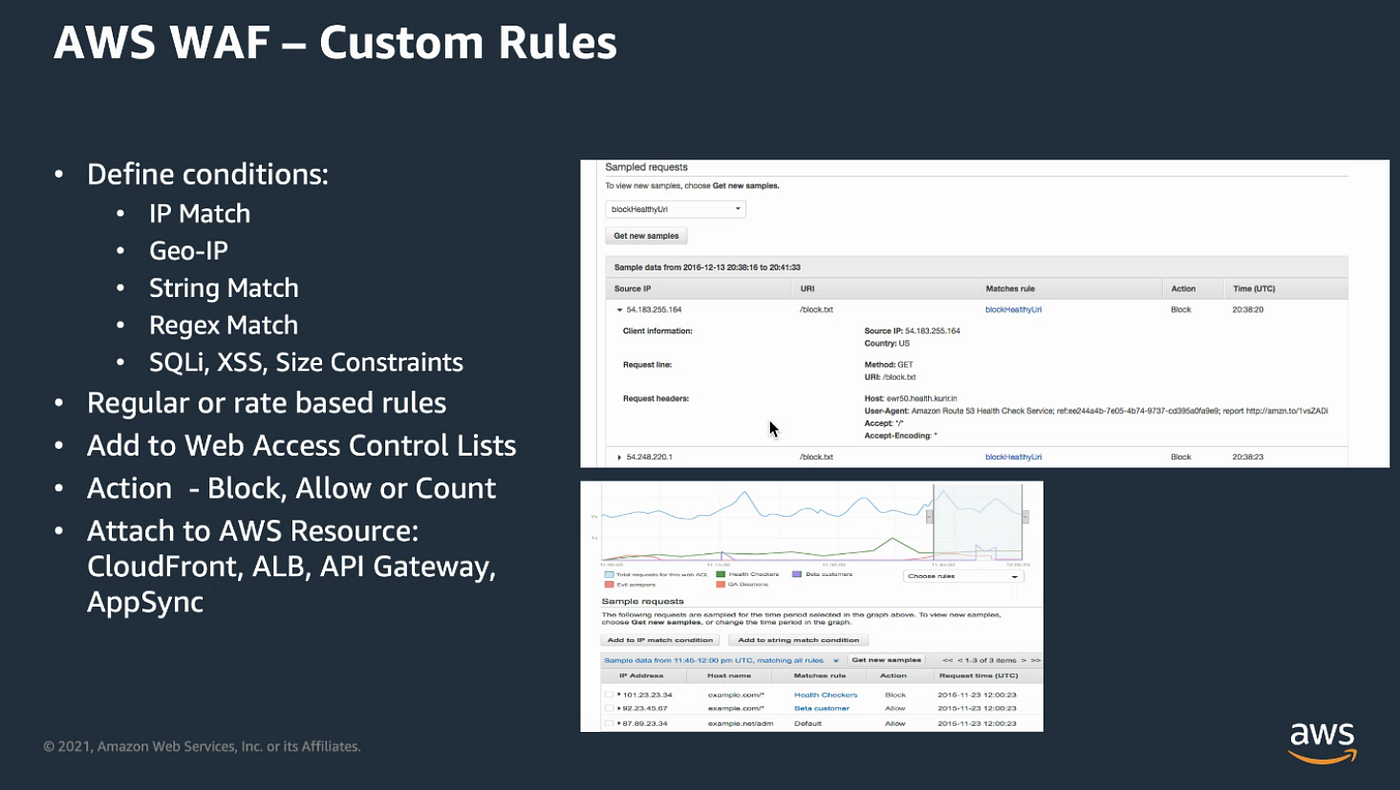The height and width of the screenshot is (790, 1400).
Task: Open the Beta customer rule link
Action: pyautogui.click(x=822, y=708)
